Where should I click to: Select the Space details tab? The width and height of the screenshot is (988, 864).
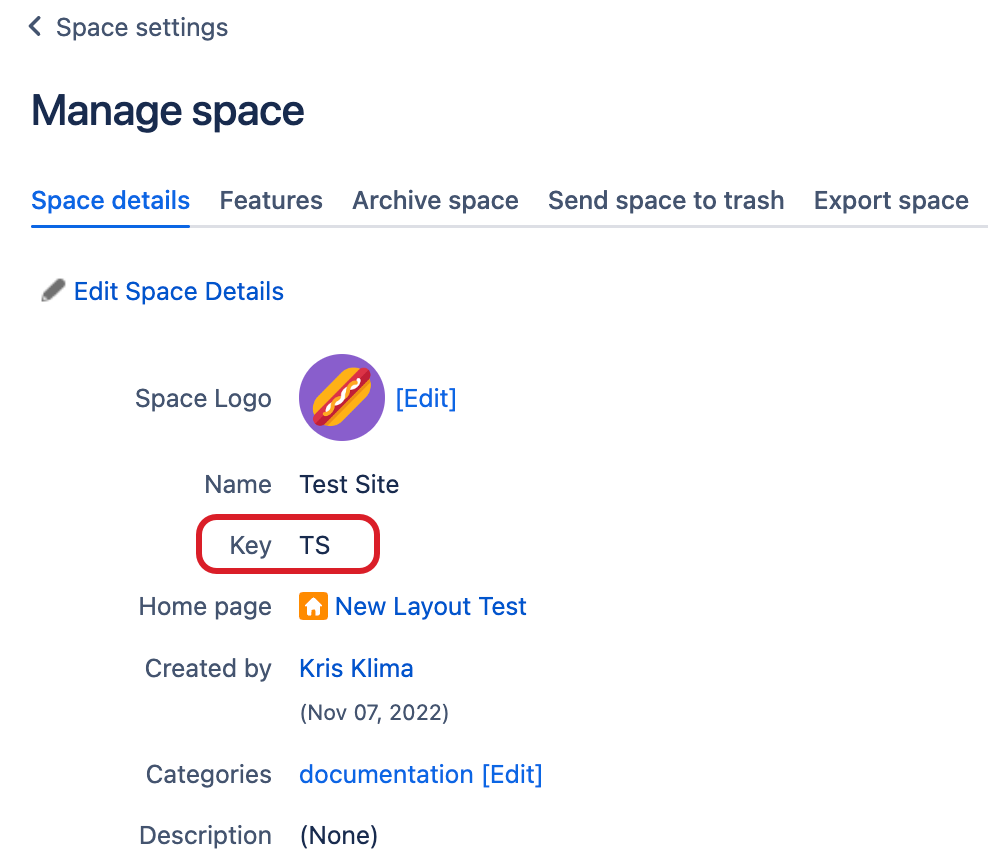(x=110, y=200)
